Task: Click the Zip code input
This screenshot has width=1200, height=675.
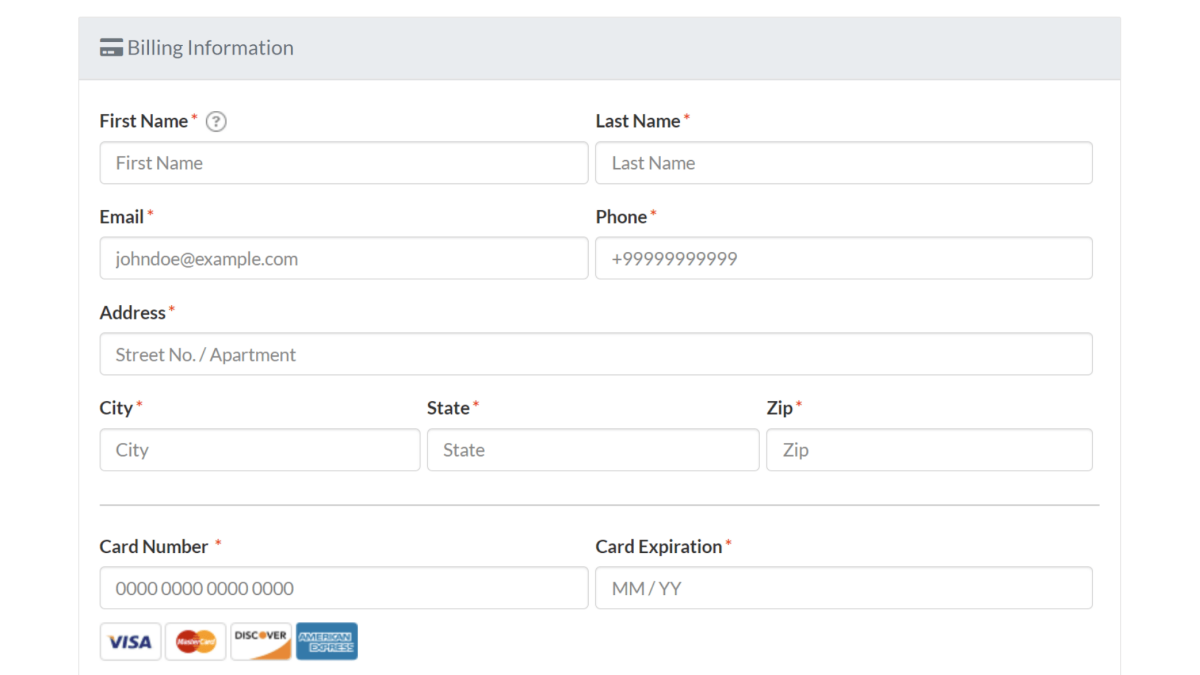Action: [929, 450]
